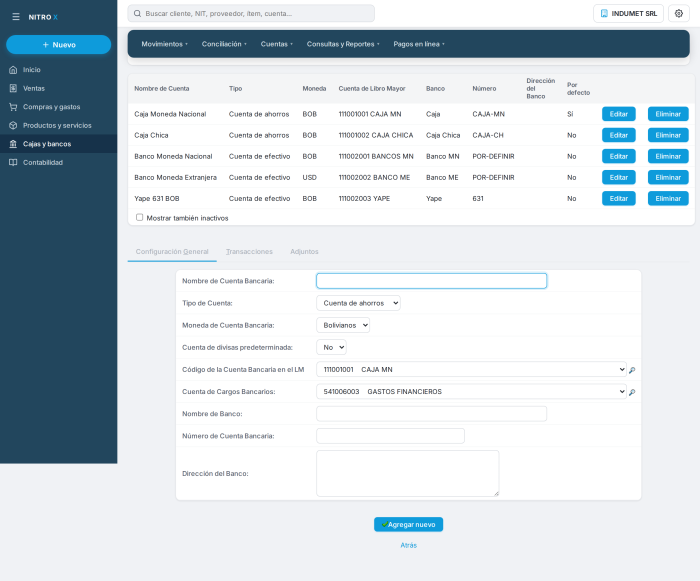Click the Cajas y bancos bank icon
Viewport: 700px width, 581px height.
(13, 144)
